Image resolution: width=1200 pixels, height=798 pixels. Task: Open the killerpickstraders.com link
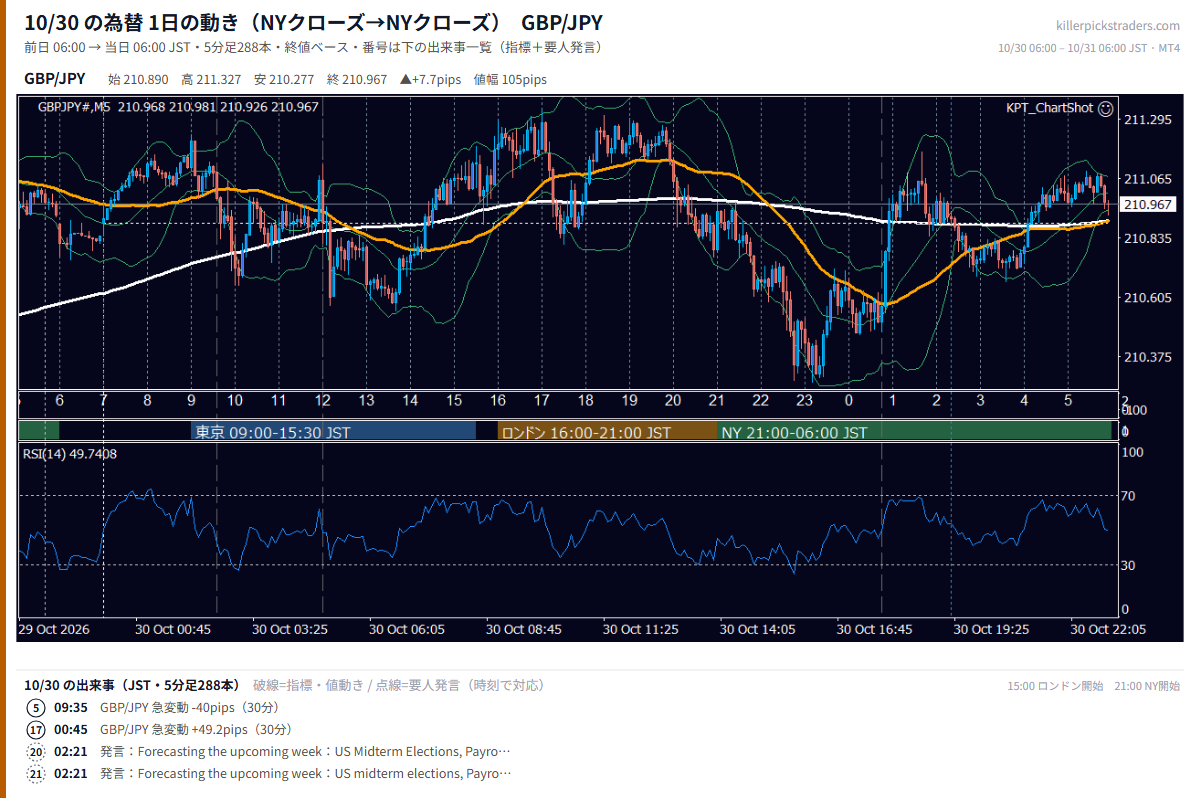pyautogui.click(x=1118, y=25)
